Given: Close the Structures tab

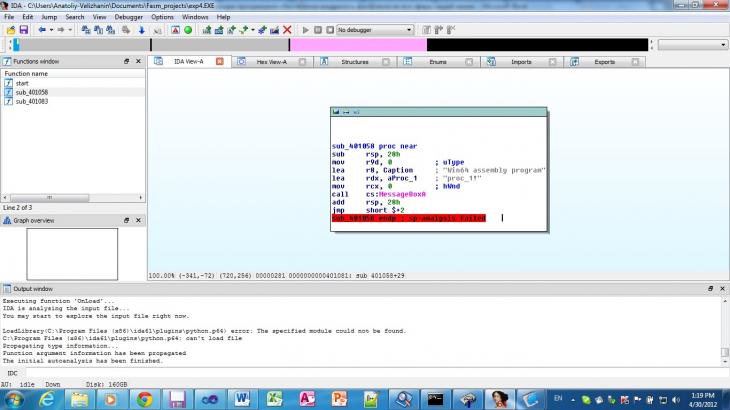Looking at the screenshot, I should click(386, 62).
